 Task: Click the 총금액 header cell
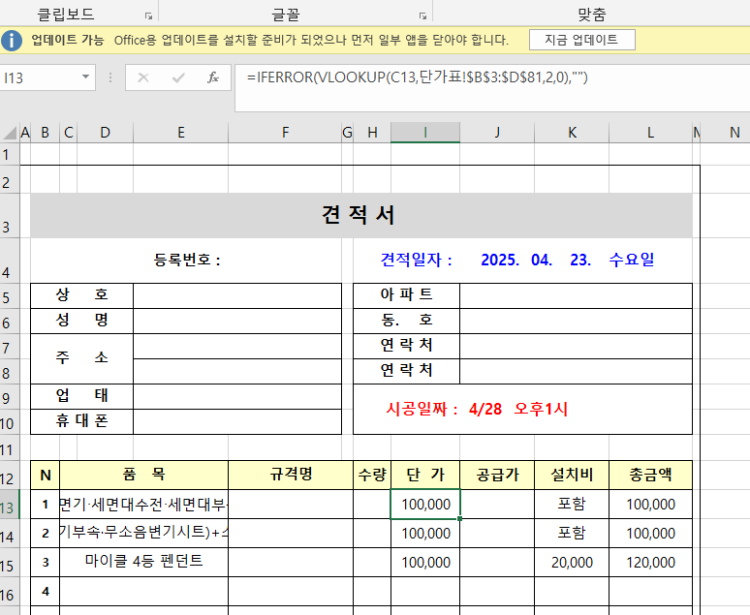pyautogui.click(x=651, y=475)
